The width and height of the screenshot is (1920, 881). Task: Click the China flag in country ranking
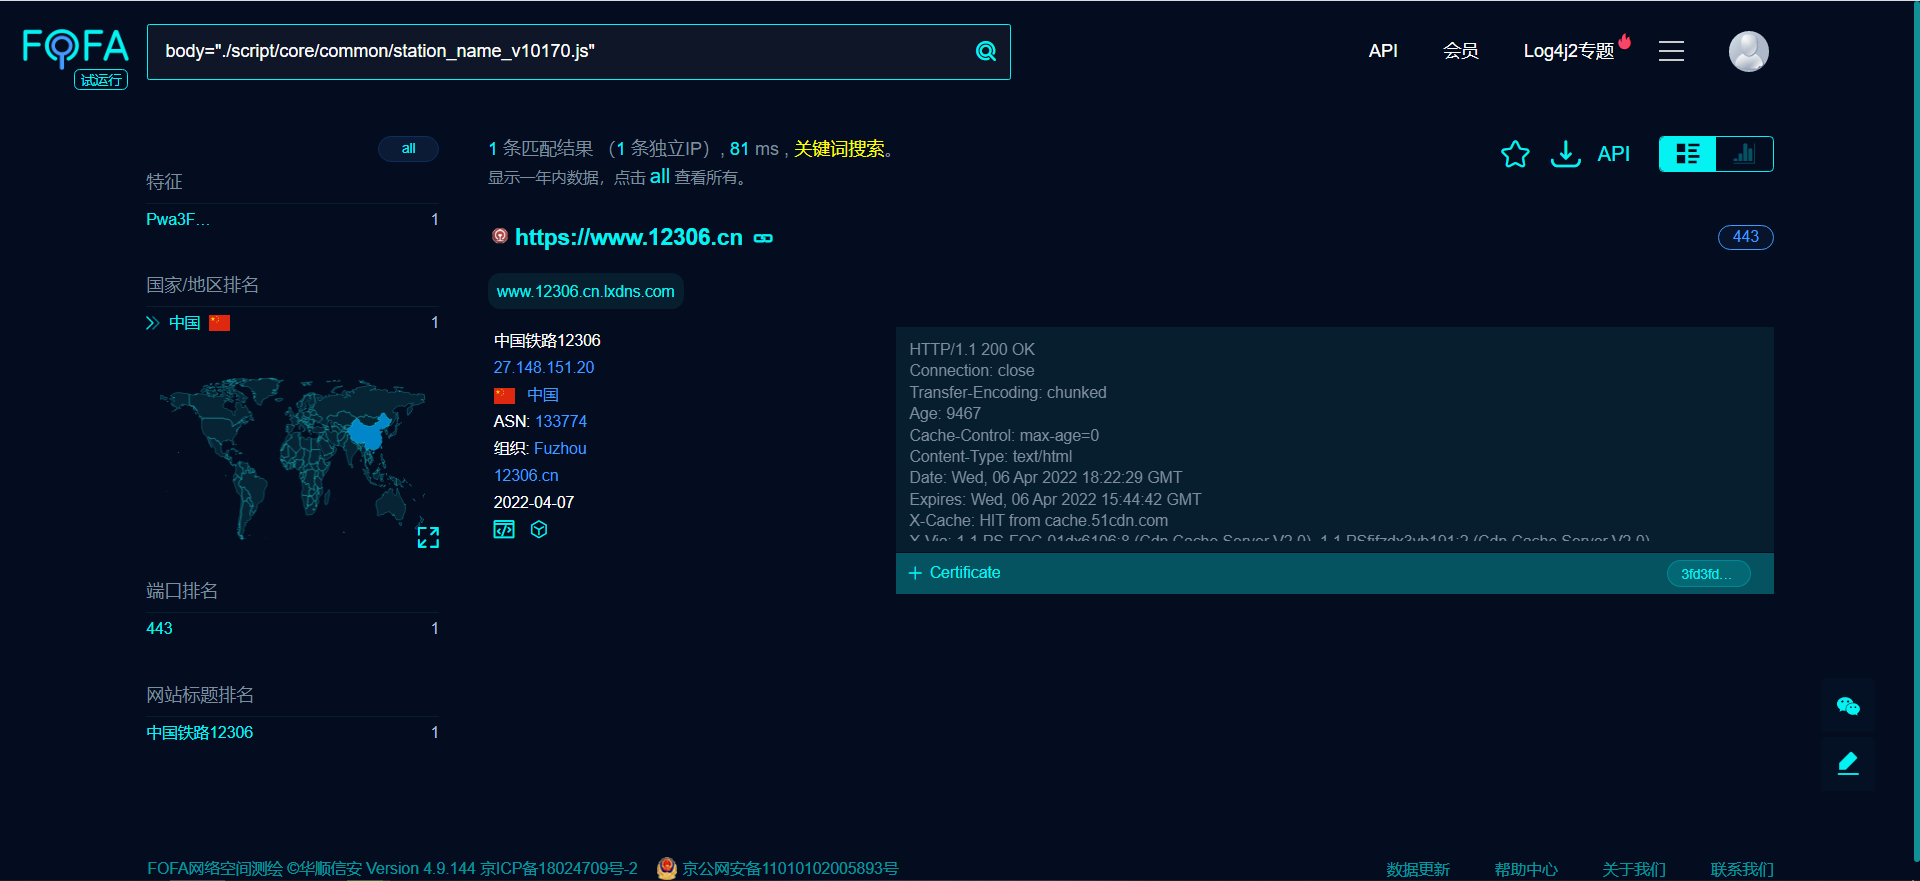[219, 323]
